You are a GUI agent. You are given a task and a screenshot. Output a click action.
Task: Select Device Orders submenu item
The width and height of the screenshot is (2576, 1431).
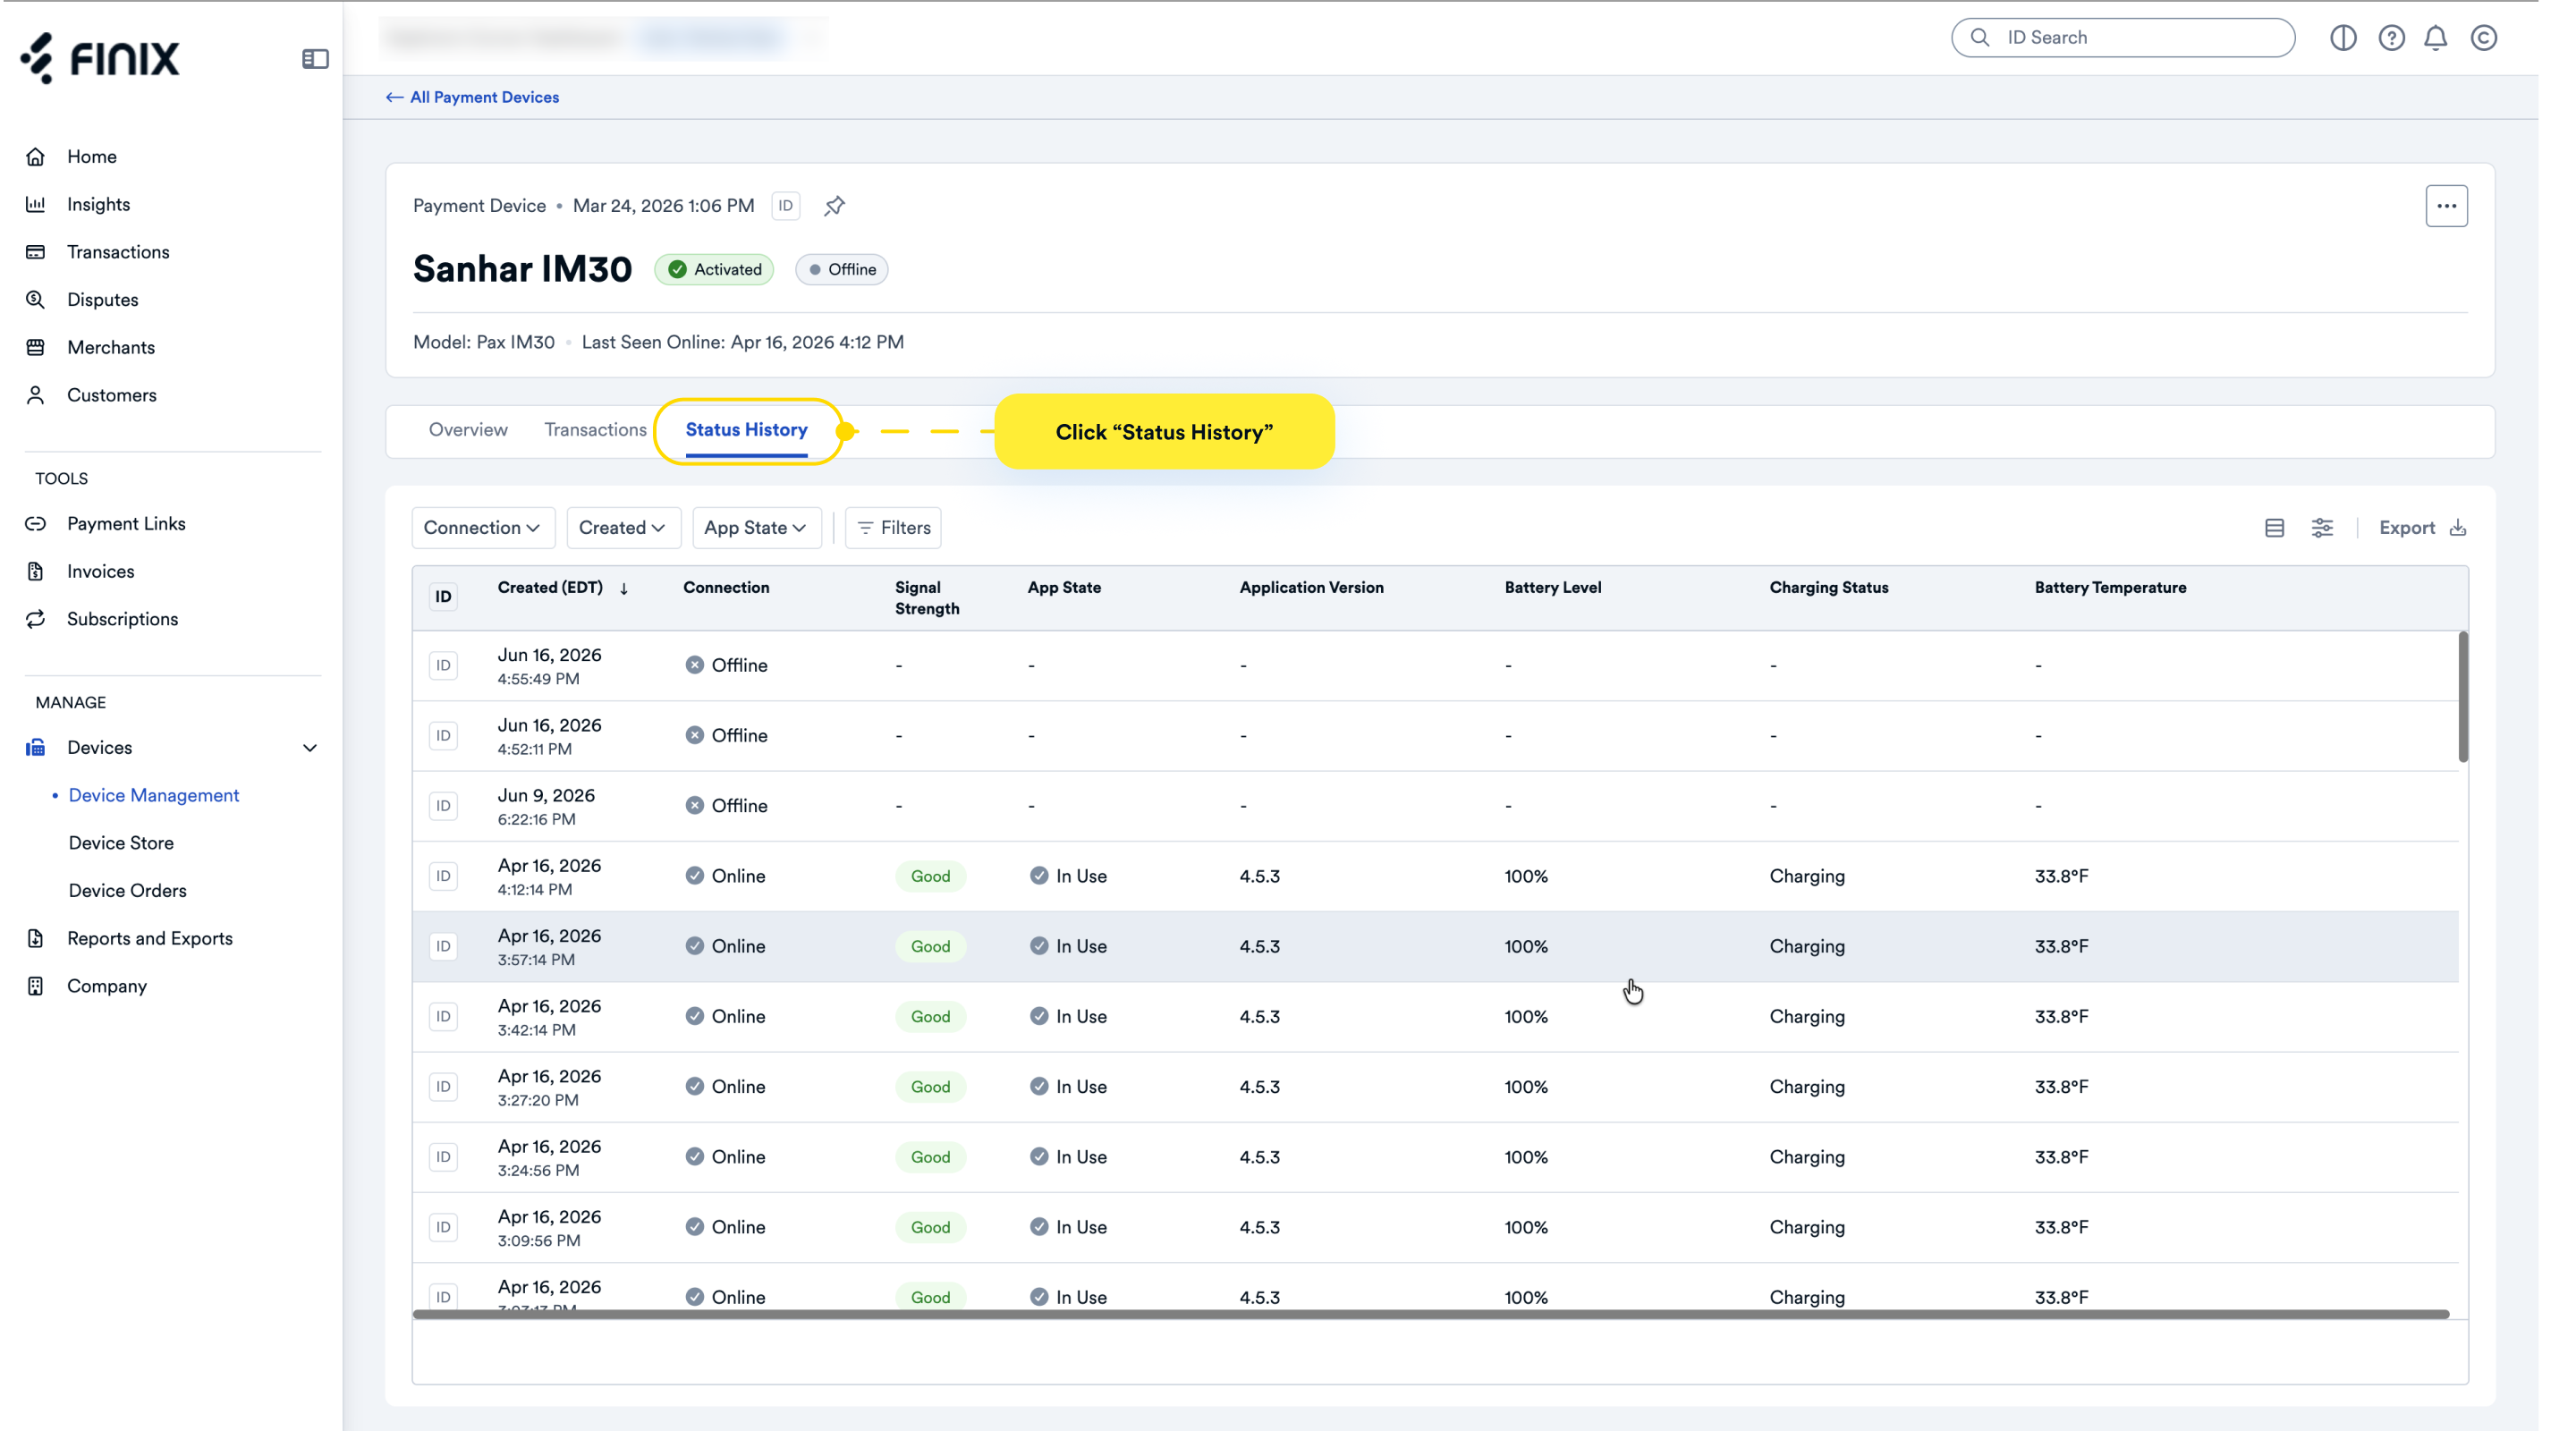pos(127,891)
